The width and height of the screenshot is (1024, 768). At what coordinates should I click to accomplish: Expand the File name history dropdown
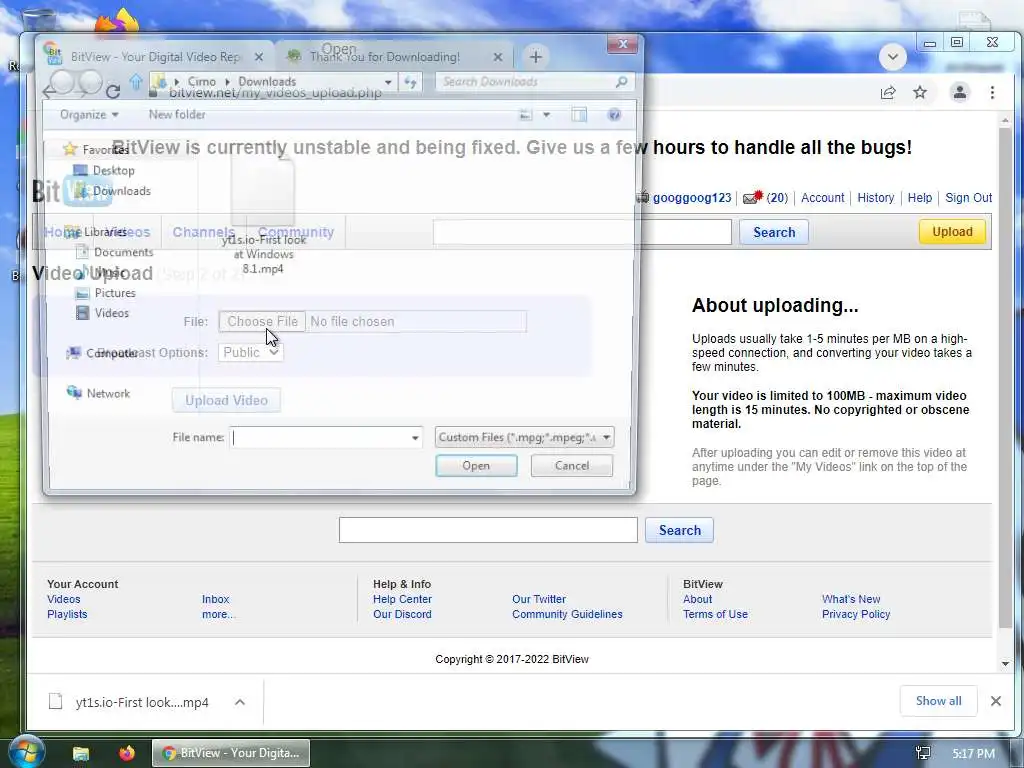pos(415,438)
